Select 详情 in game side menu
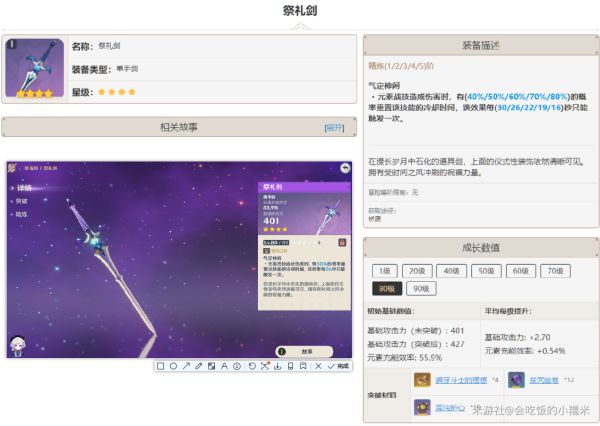 24,188
